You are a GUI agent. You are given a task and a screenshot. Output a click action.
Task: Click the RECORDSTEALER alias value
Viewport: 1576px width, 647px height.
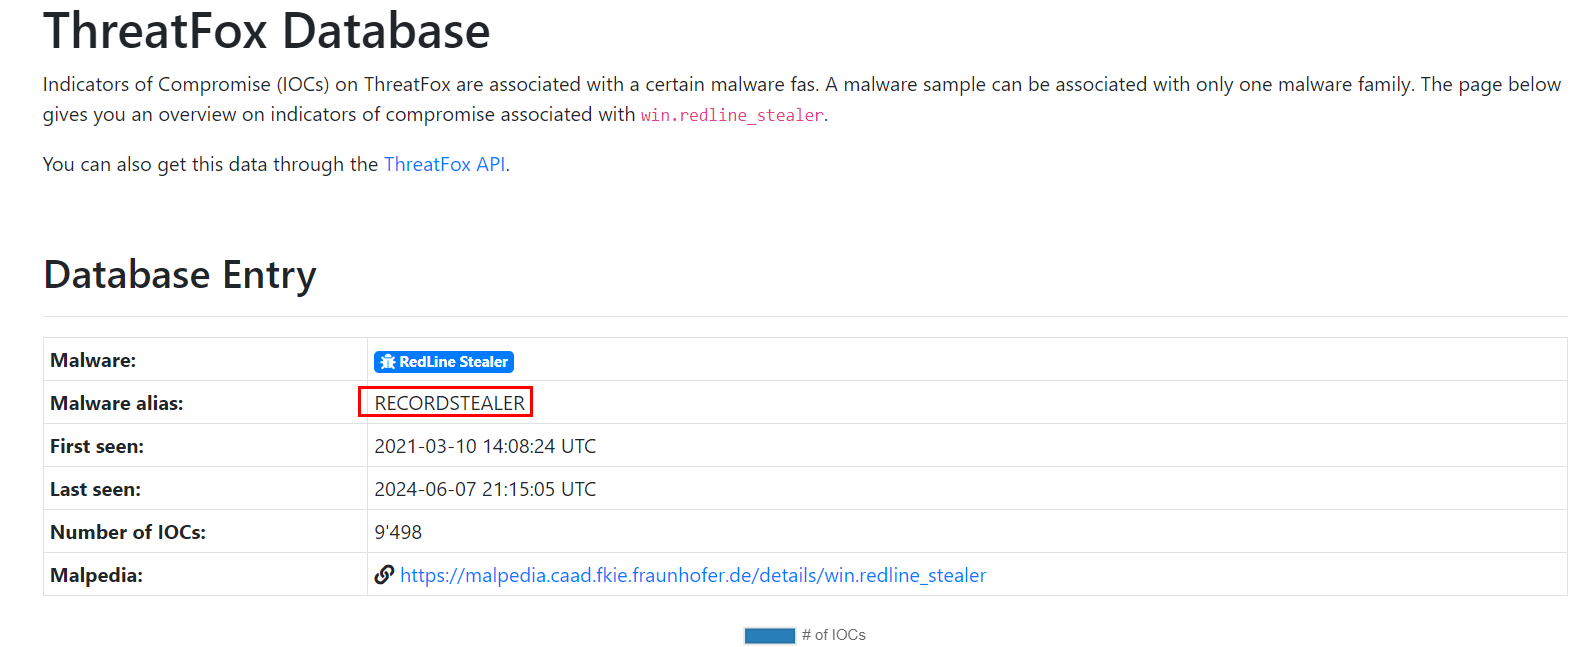449,403
